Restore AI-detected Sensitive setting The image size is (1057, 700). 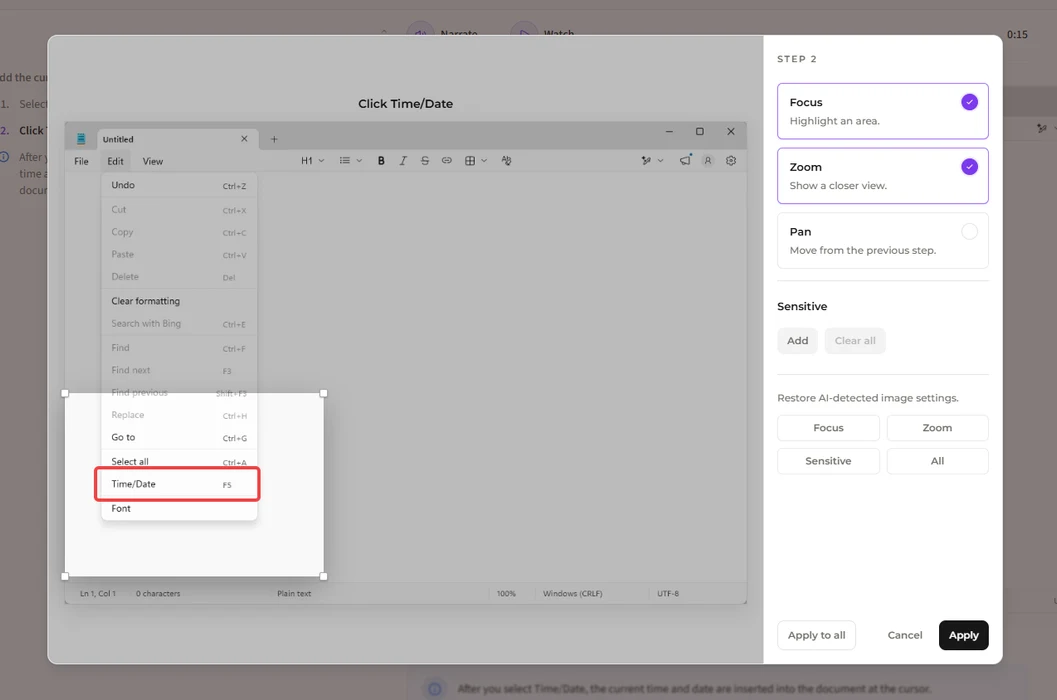pos(828,461)
